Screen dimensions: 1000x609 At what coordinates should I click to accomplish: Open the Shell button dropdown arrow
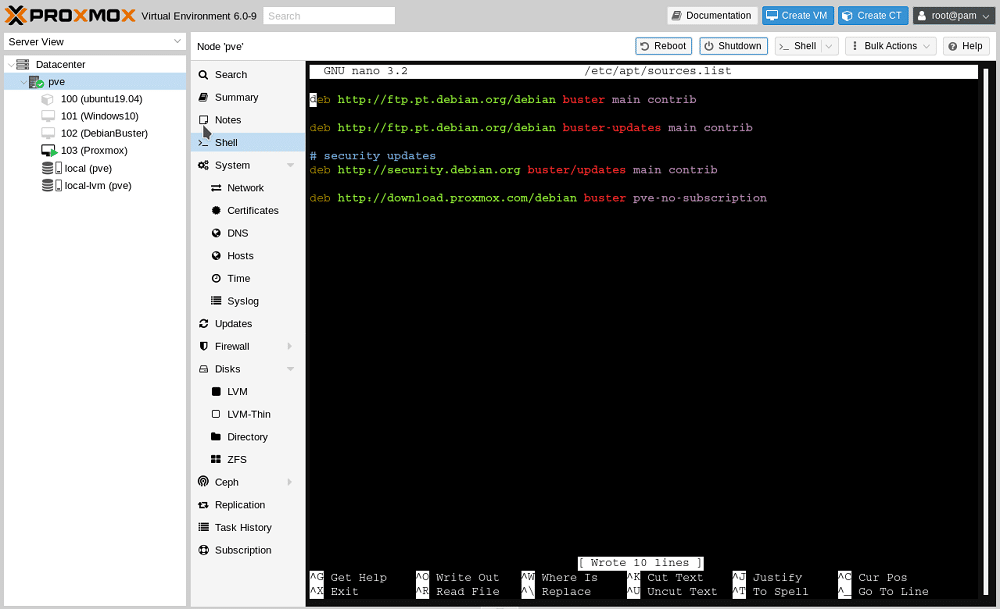tap(829, 46)
